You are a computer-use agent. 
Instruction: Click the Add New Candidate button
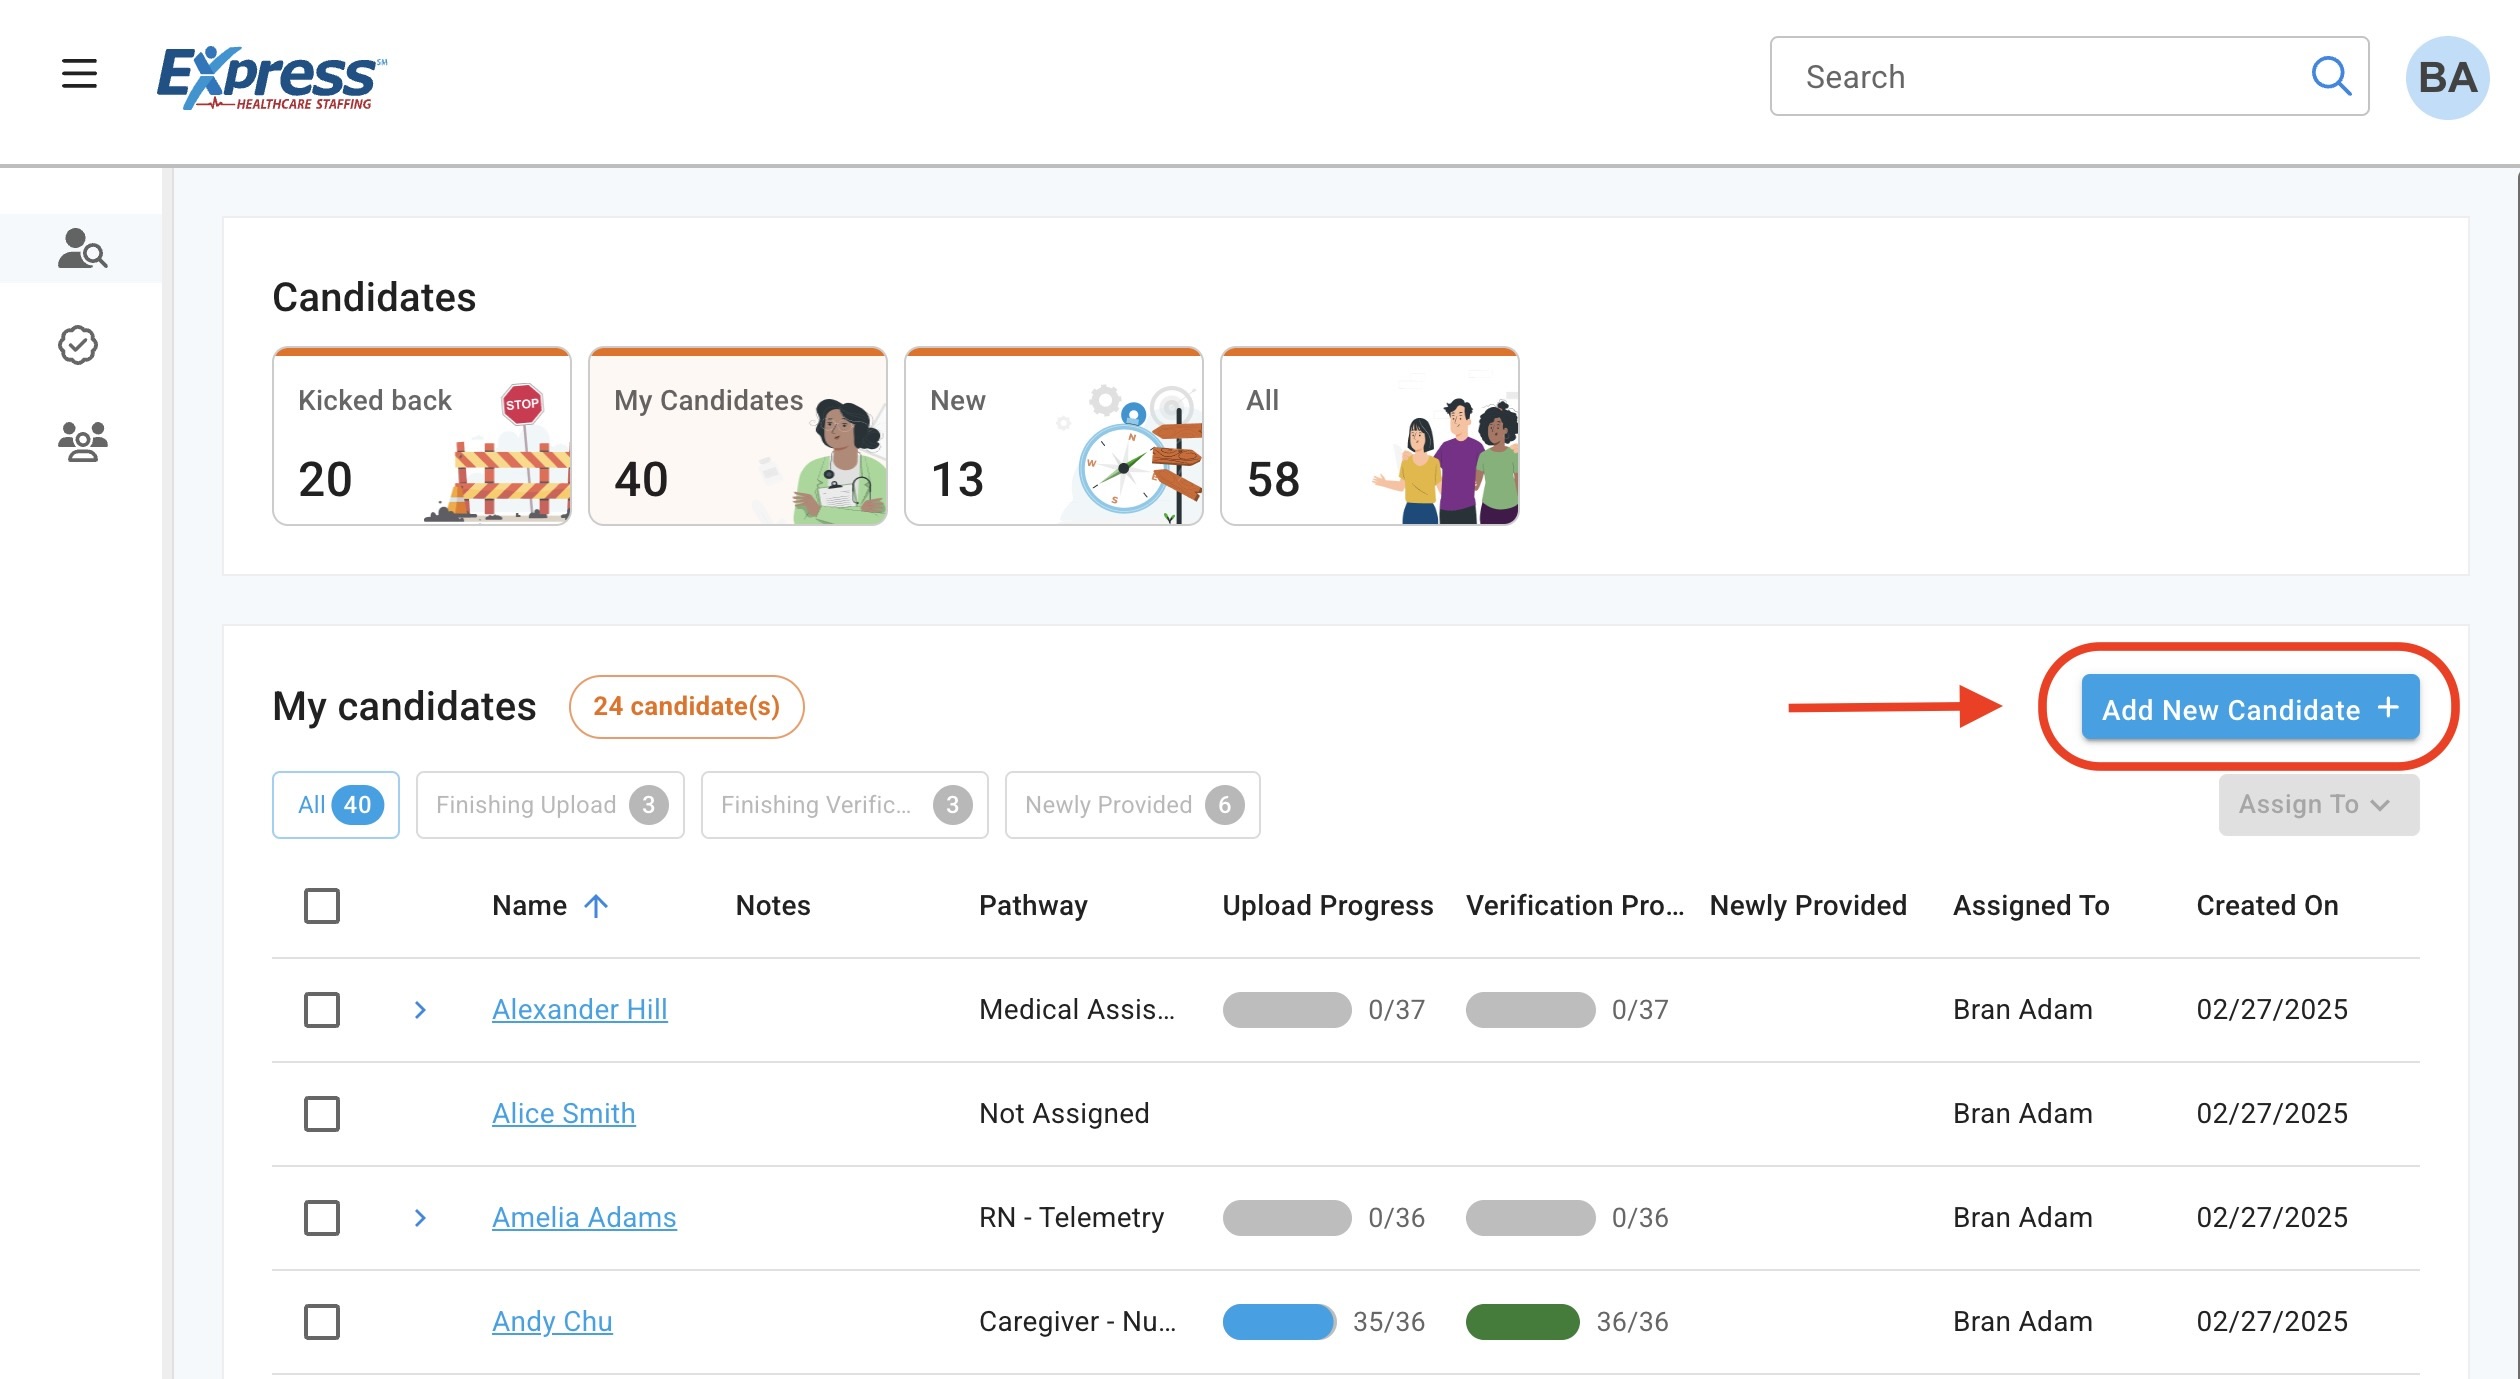pos(2250,709)
